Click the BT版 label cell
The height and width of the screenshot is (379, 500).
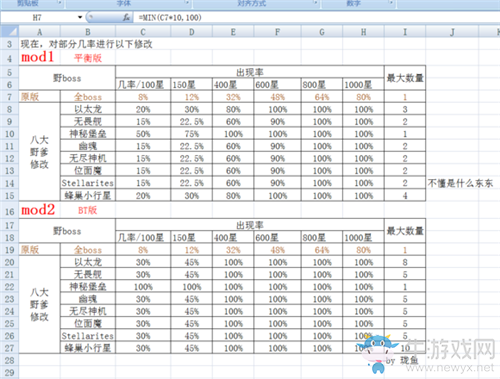click(88, 210)
